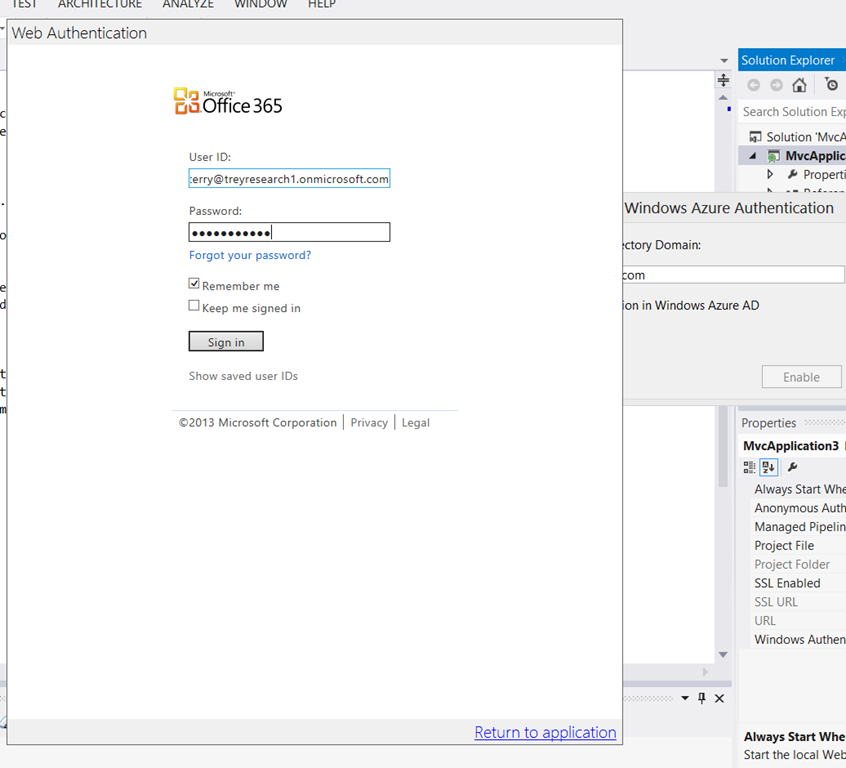
Task: Click the Enable button in Azure Authentication
Action: click(x=801, y=377)
